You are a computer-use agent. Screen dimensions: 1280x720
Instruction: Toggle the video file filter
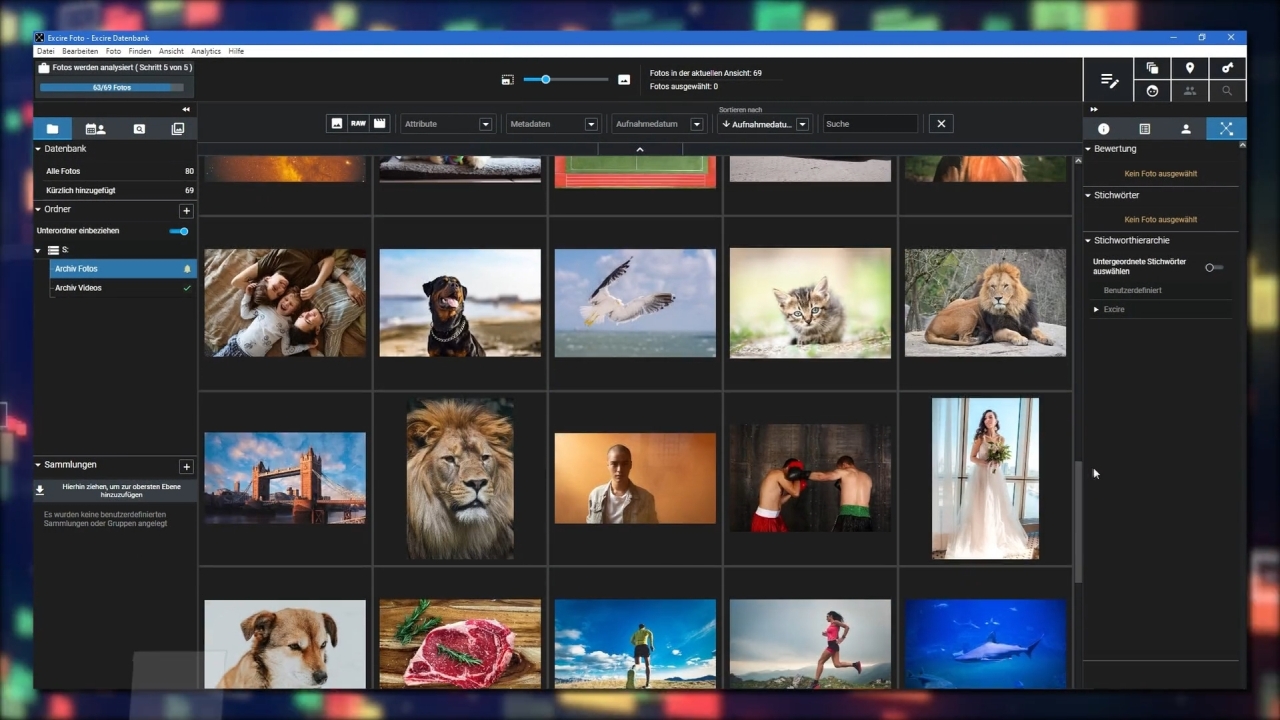point(380,124)
